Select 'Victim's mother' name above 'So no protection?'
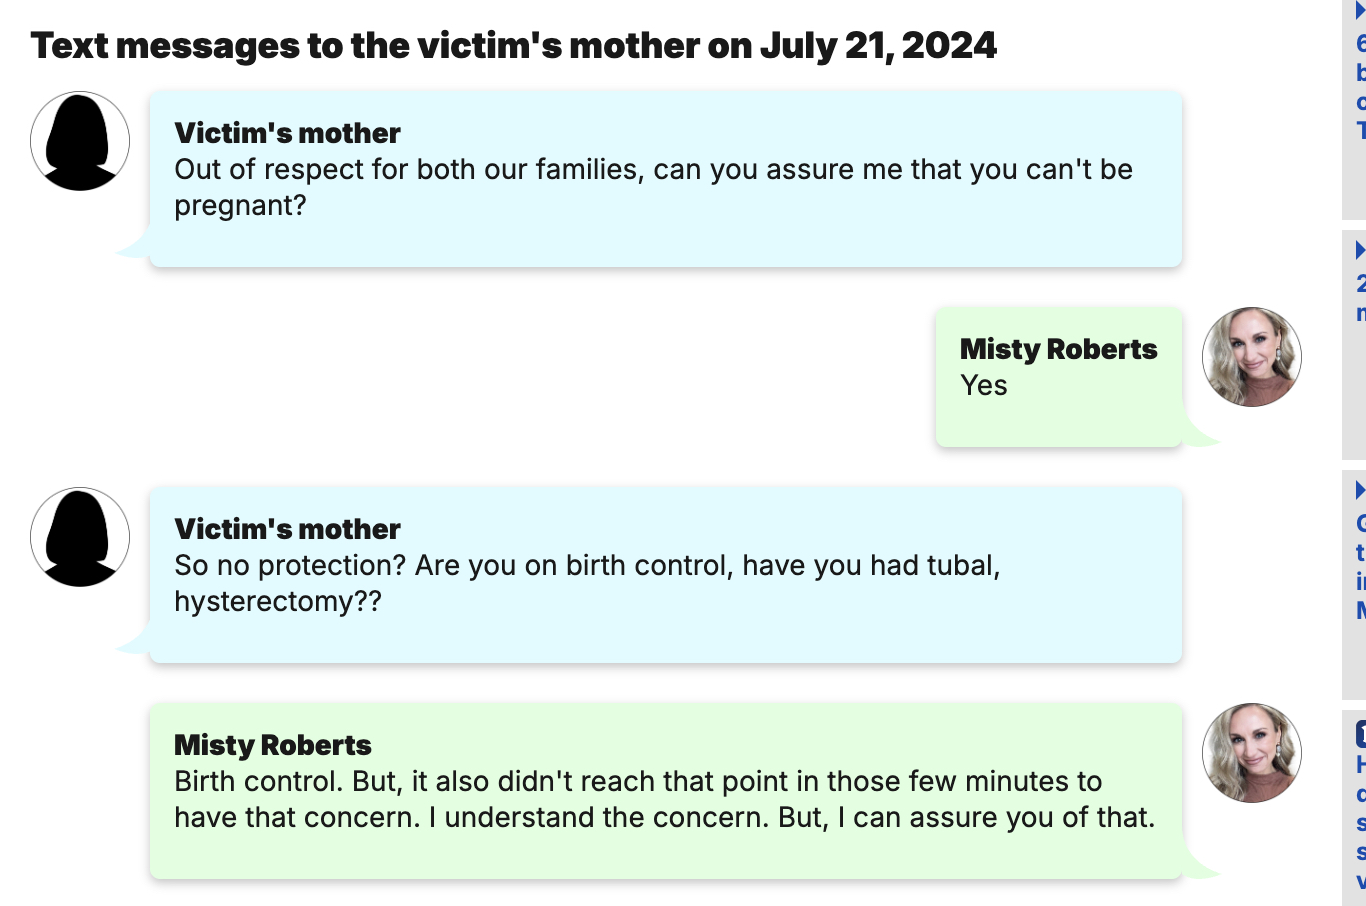This screenshot has width=1366, height=906. (287, 529)
